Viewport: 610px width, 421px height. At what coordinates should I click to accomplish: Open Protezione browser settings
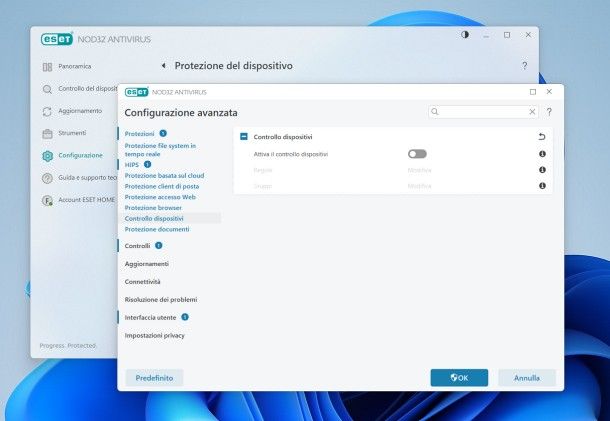[x=153, y=208]
